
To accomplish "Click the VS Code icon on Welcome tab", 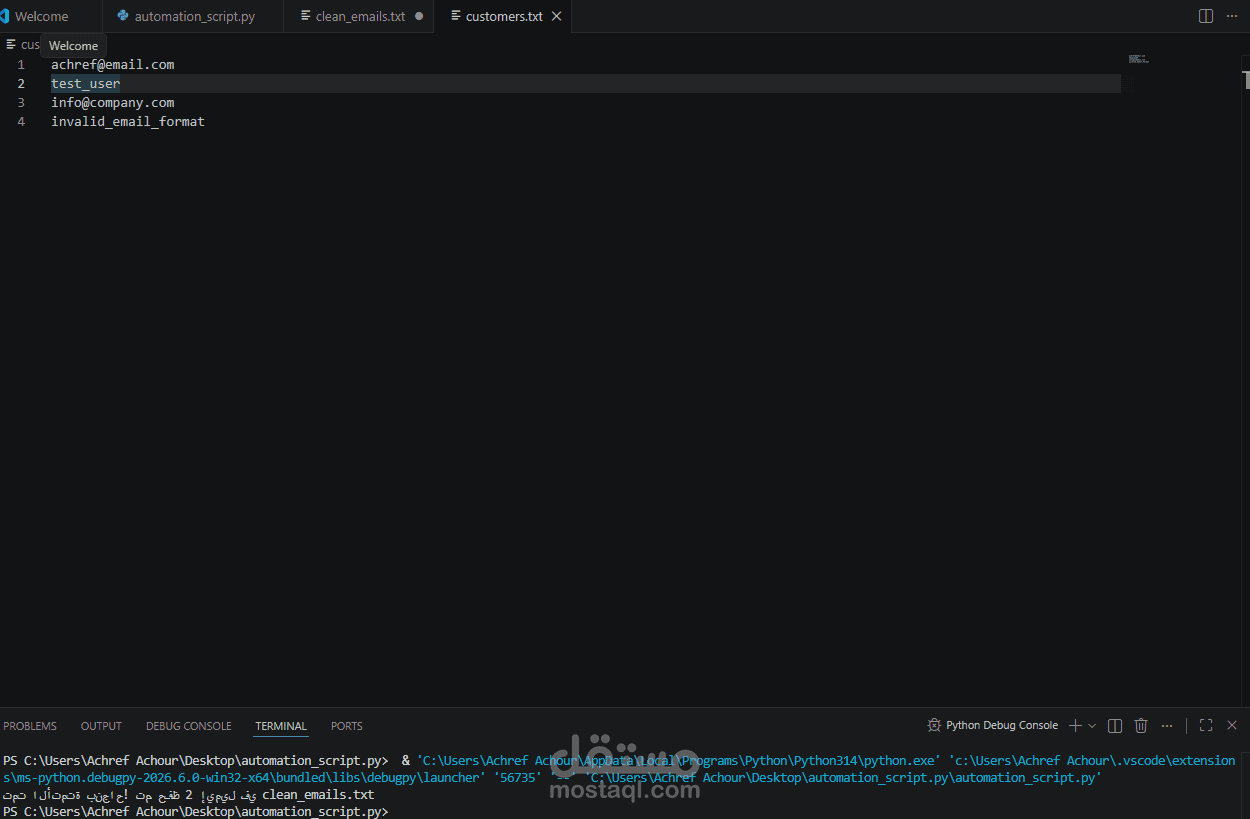I will pyautogui.click(x=4, y=16).
